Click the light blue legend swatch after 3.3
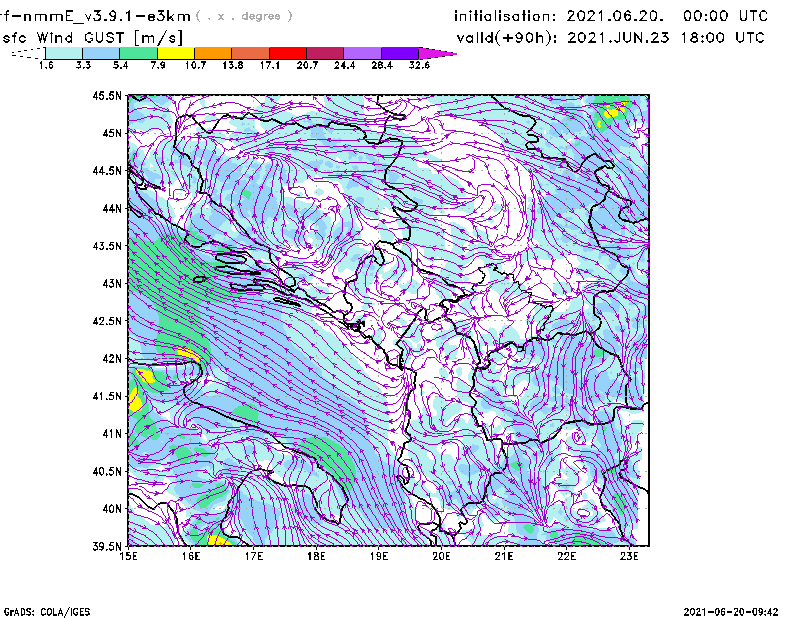 pyautogui.click(x=101, y=53)
